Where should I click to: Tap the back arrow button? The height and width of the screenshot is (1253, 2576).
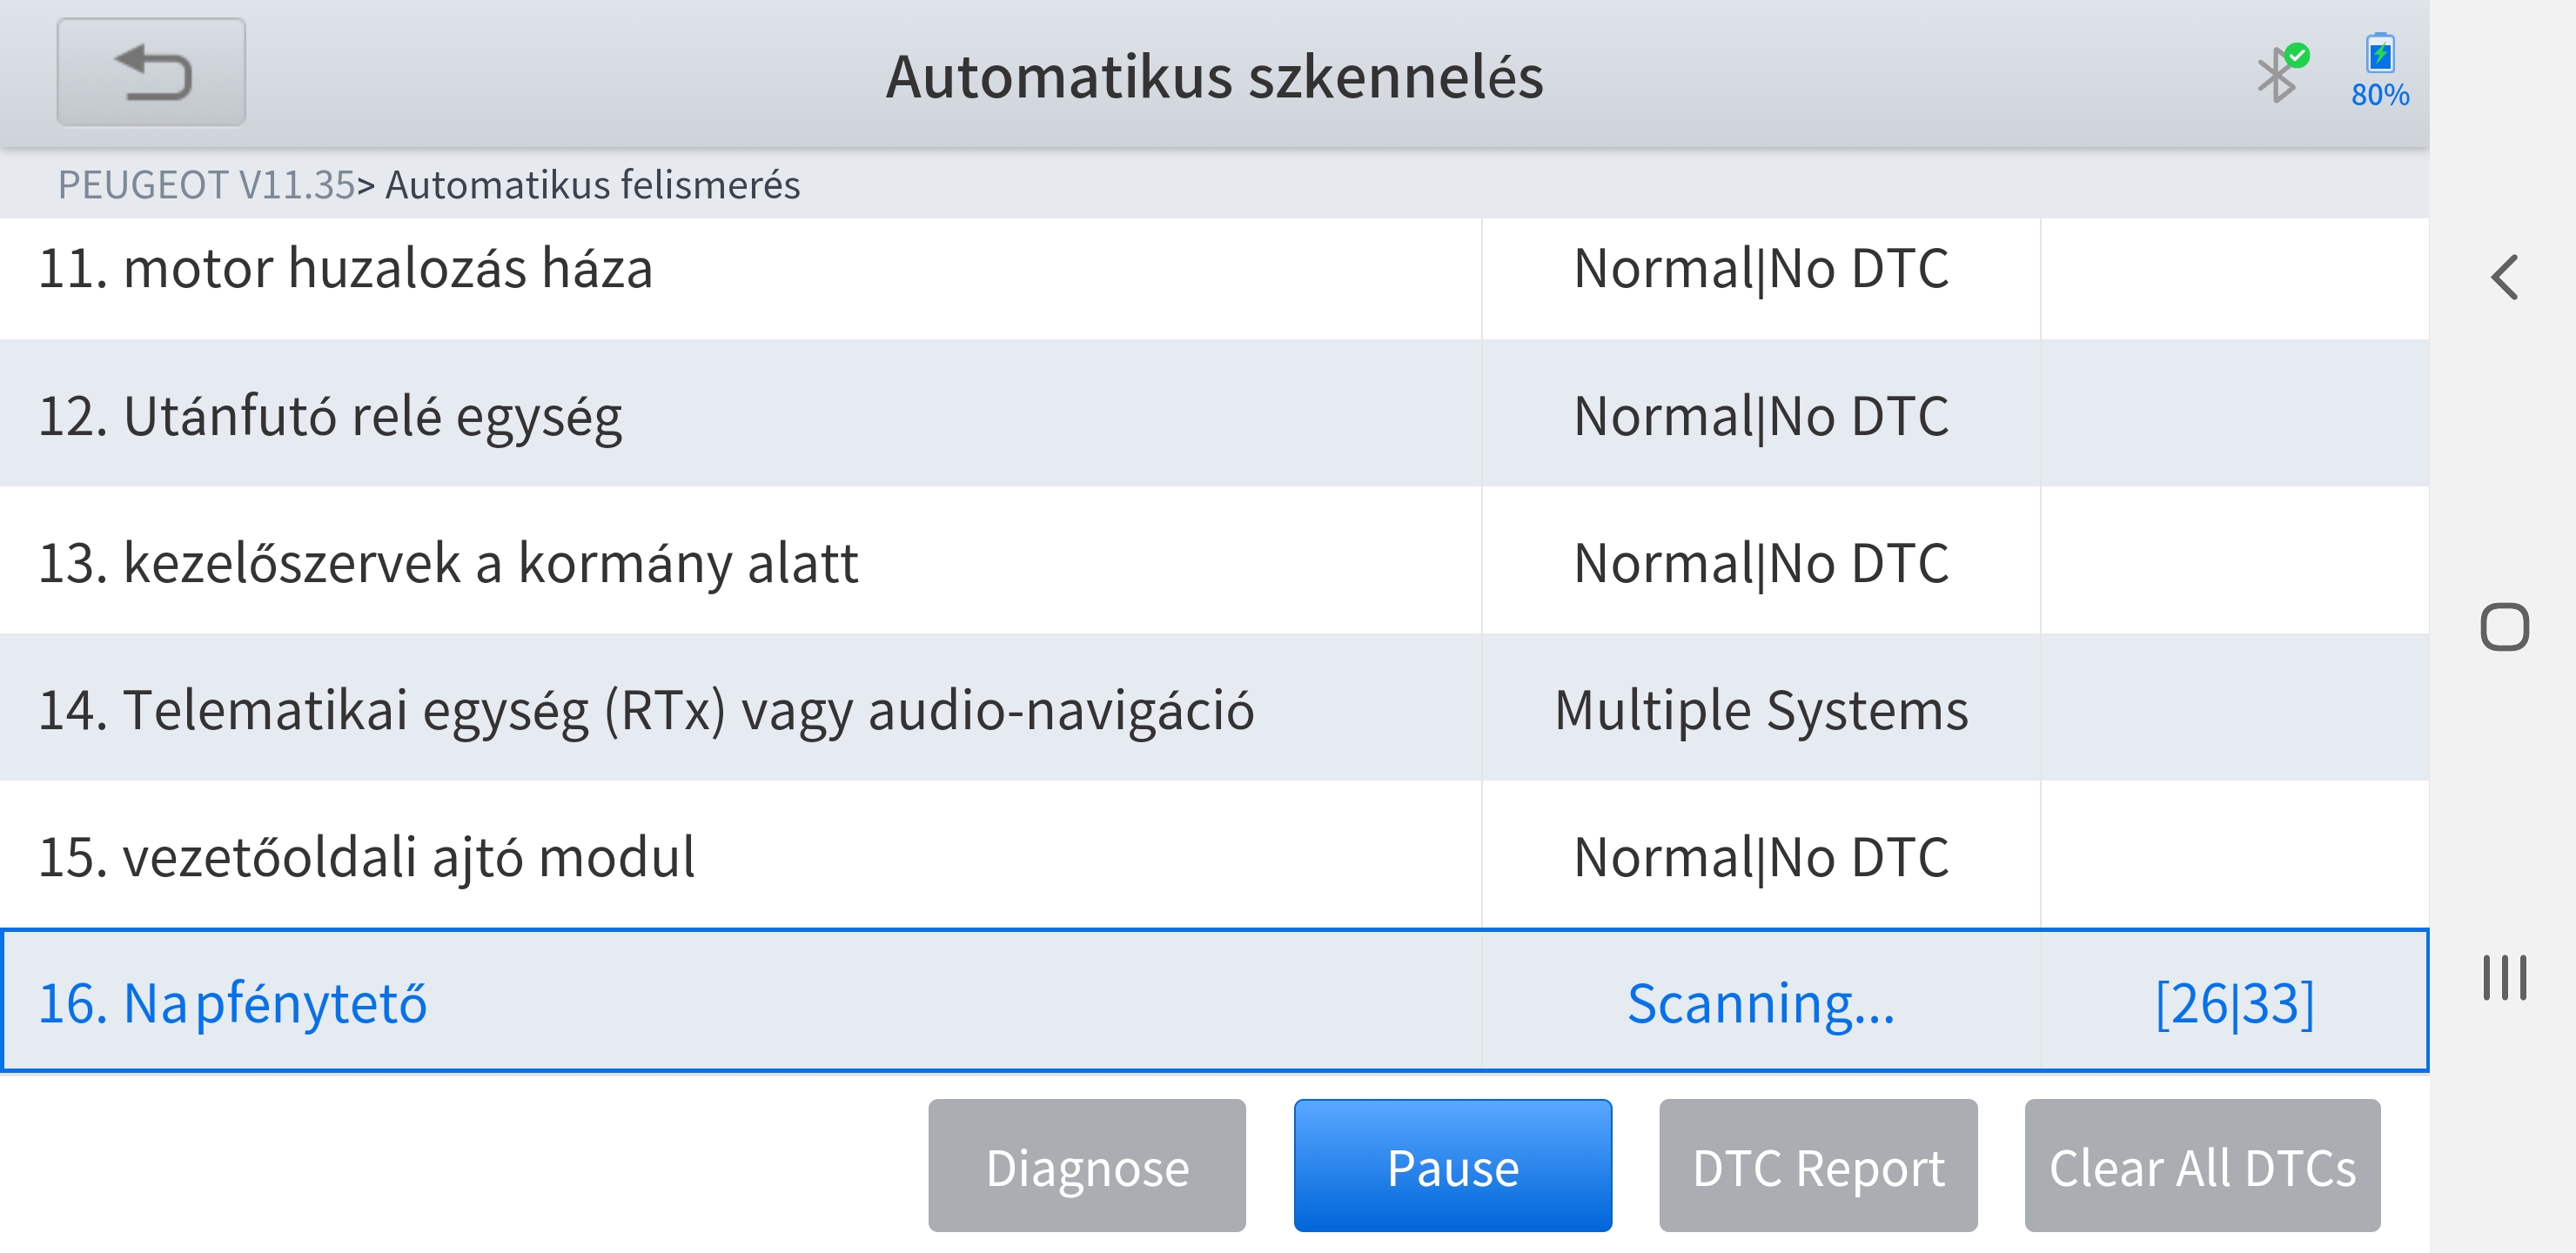pyautogui.click(x=151, y=72)
